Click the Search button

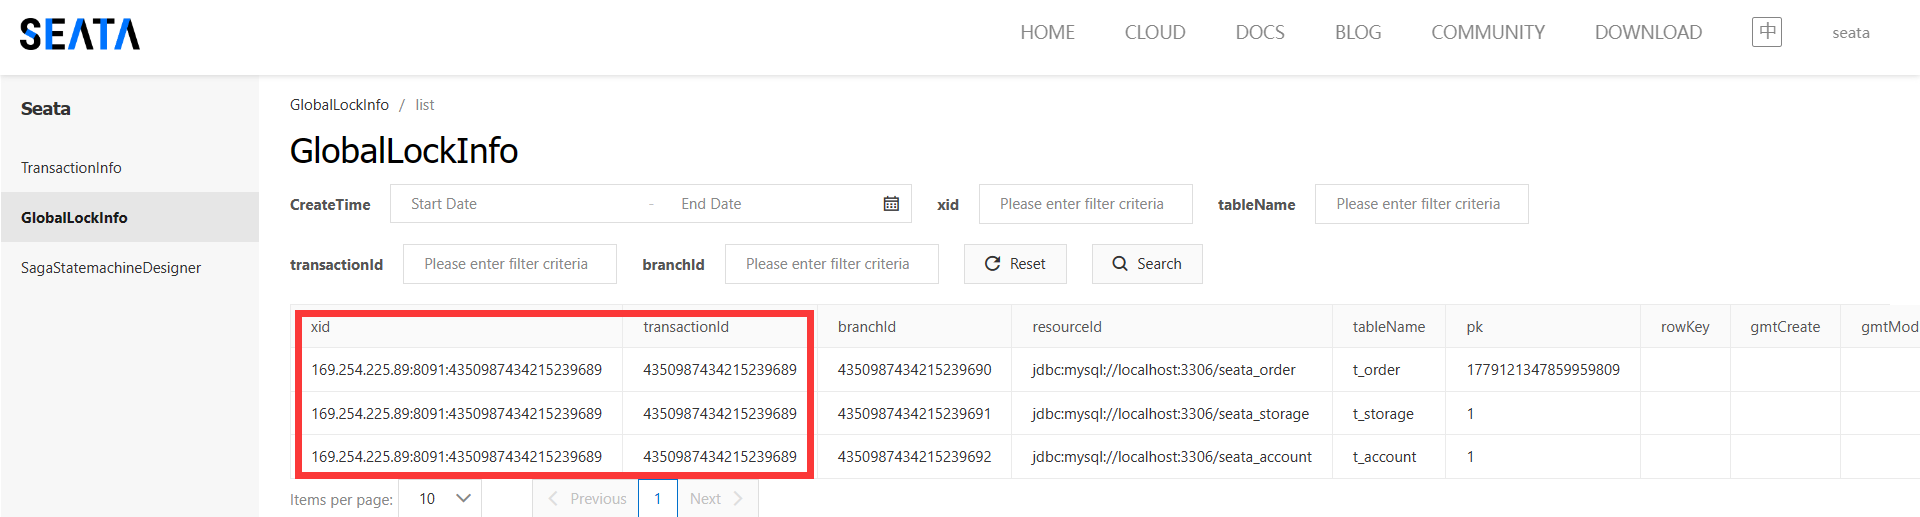[x=1147, y=264]
